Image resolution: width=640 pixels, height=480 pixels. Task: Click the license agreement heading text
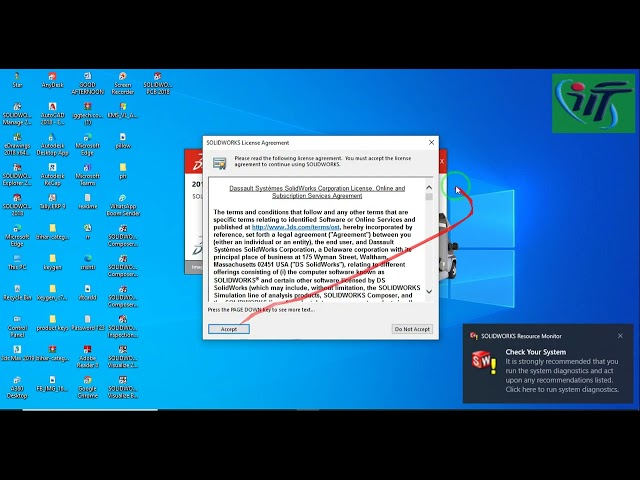point(317,192)
